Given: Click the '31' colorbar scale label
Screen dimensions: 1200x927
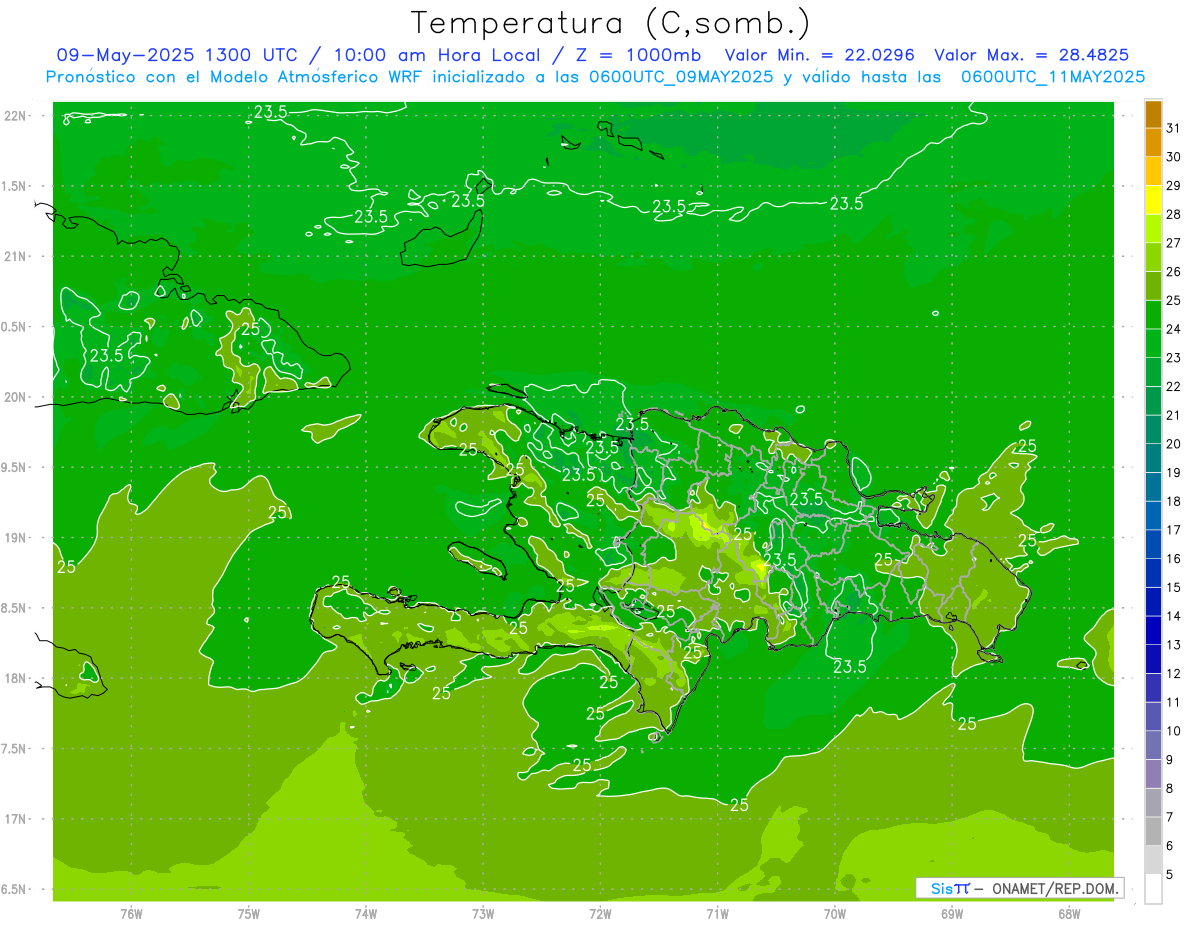Looking at the screenshot, I should click(x=1173, y=128).
